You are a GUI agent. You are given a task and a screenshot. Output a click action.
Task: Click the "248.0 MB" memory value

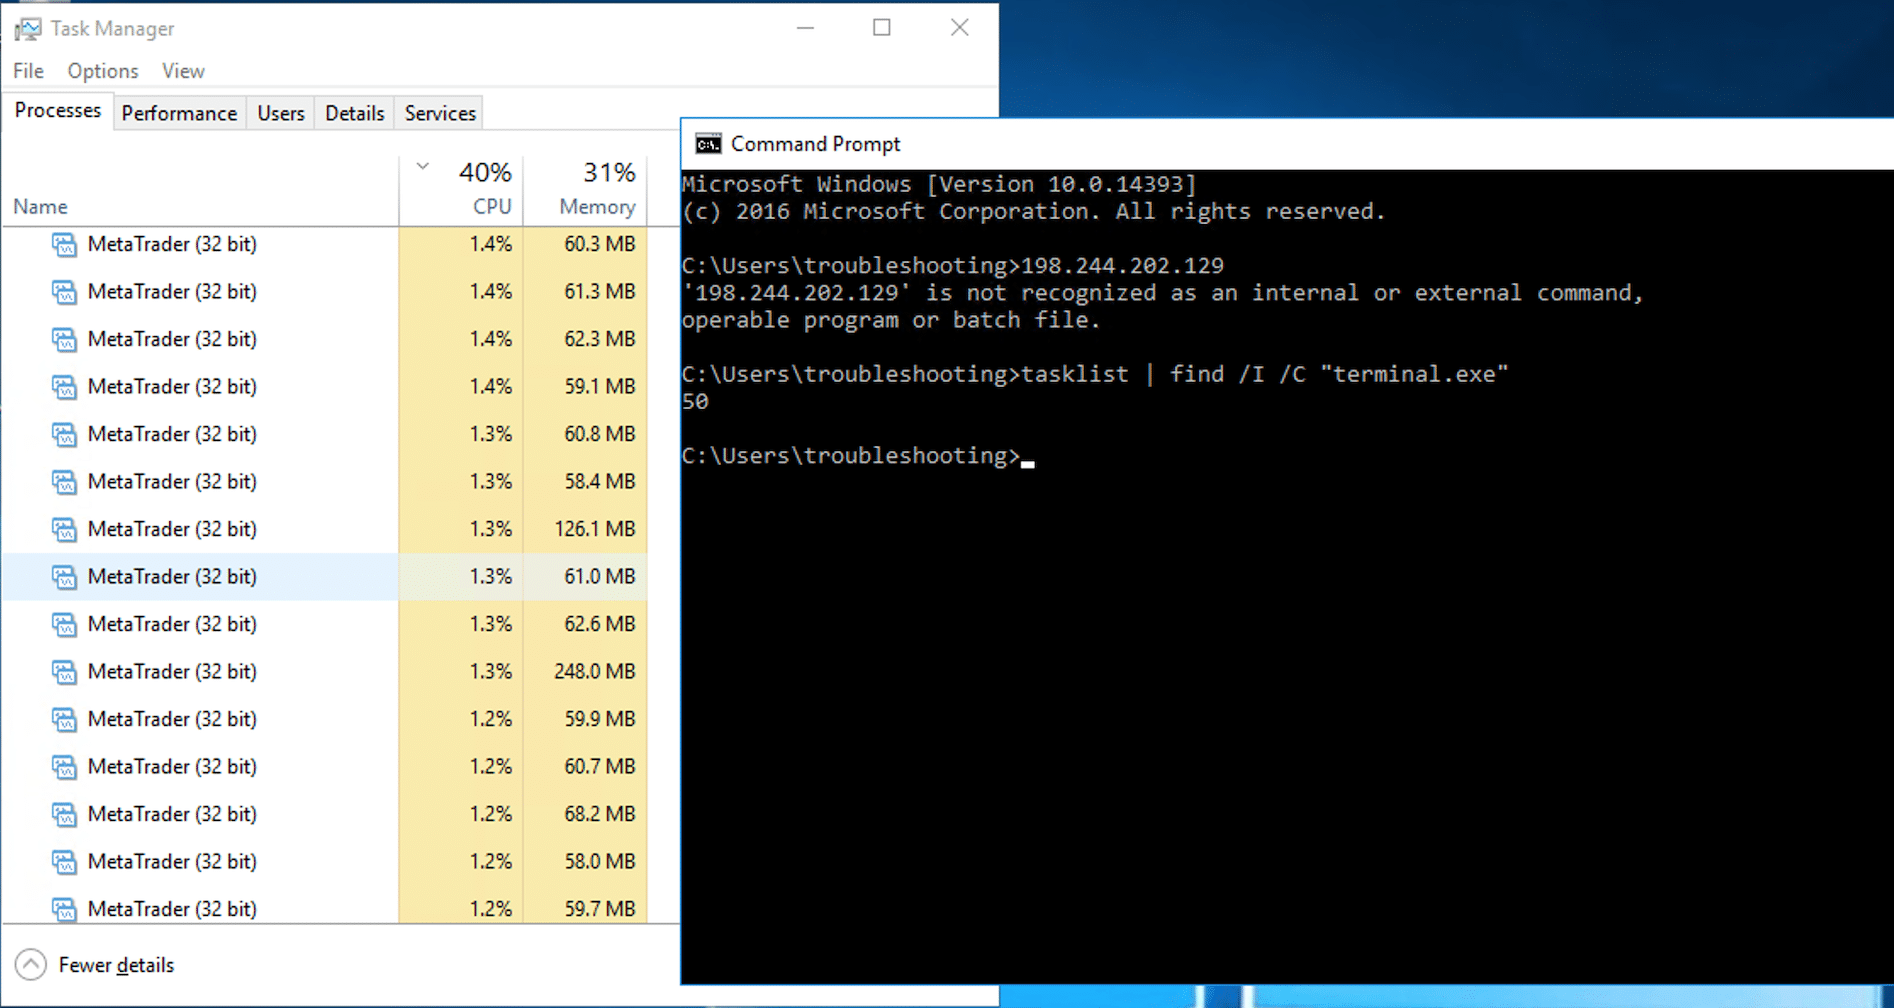(595, 672)
